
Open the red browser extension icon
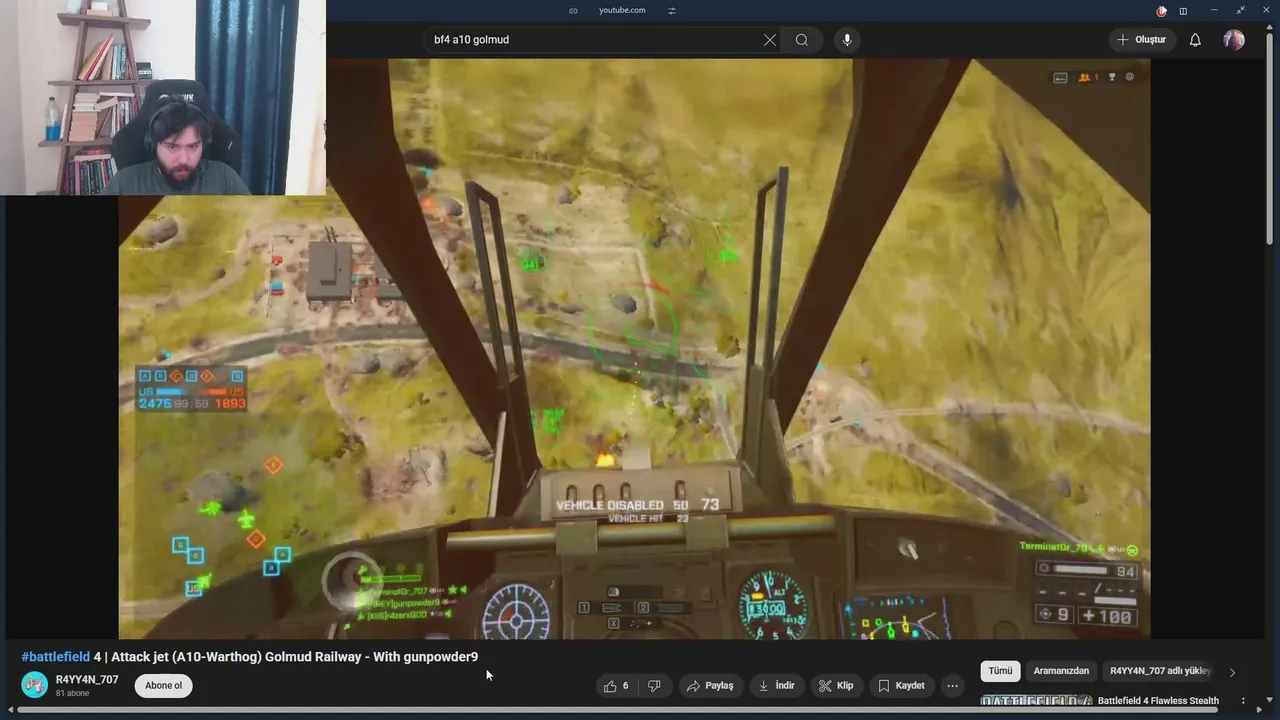point(1161,11)
